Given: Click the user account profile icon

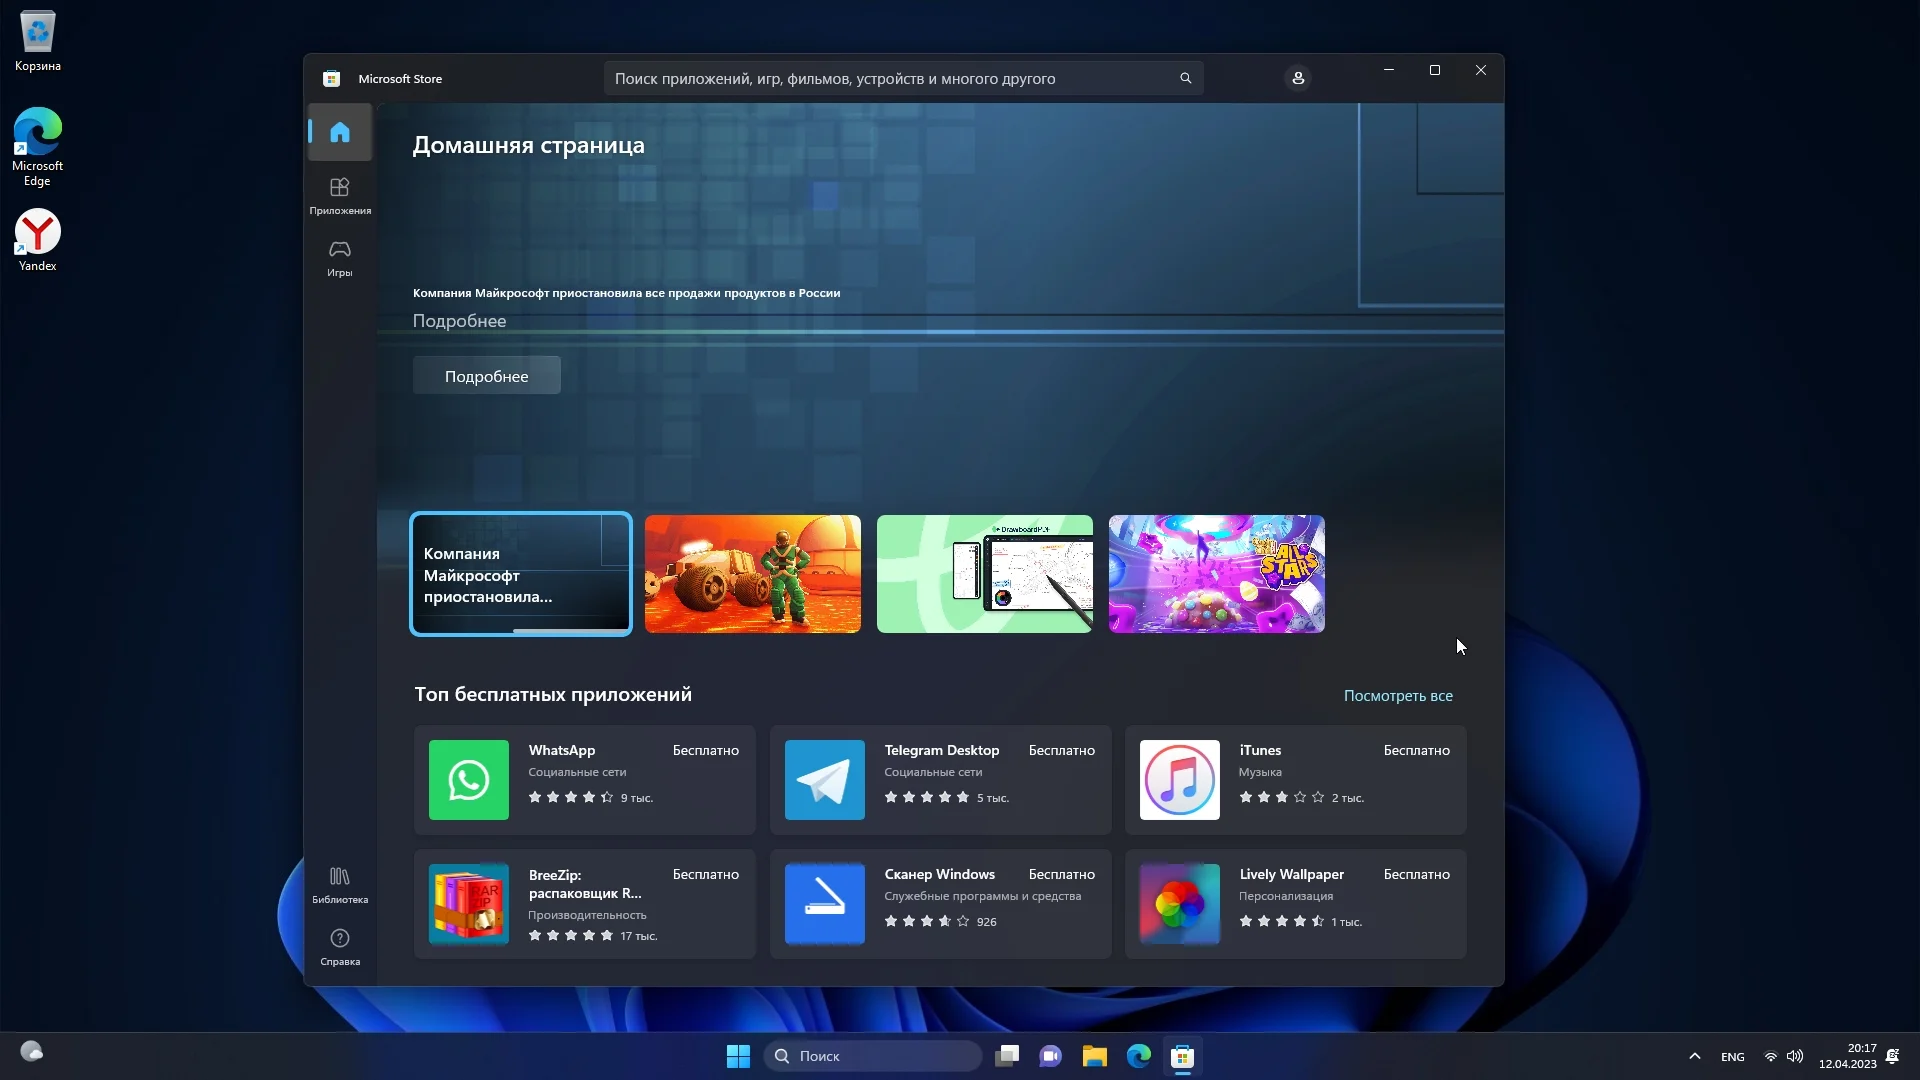Looking at the screenshot, I should point(1298,78).
